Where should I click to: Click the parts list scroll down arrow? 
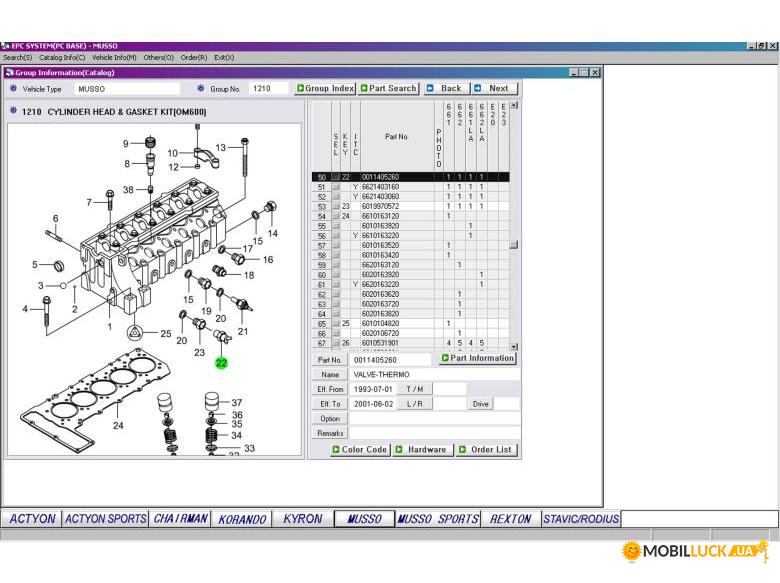click(514, 346)
